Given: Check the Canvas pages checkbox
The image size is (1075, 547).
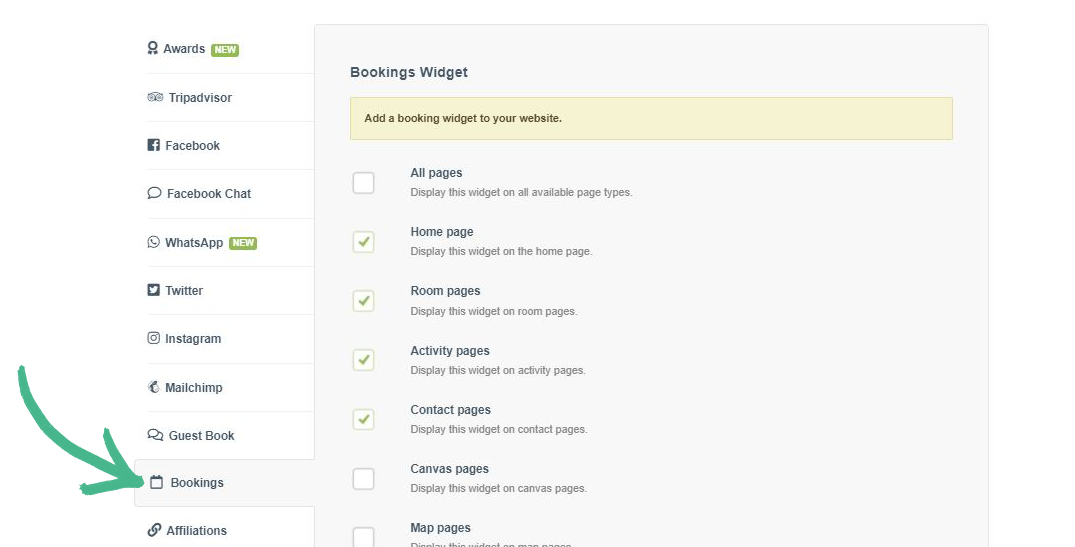Looking at the screenshot, I should coord(363,479).
